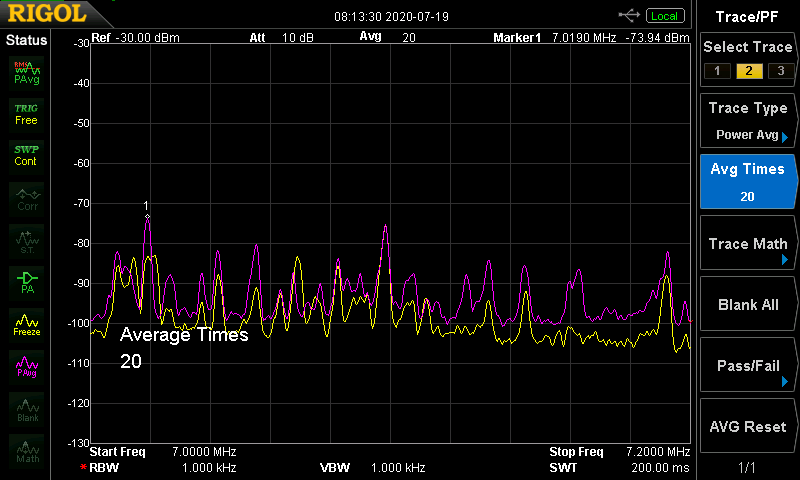Image resolution: width=800 pixels, height=480 pixels.
Task: Click the SWT 200.00 ms value
Action: [x=660, y=468]
